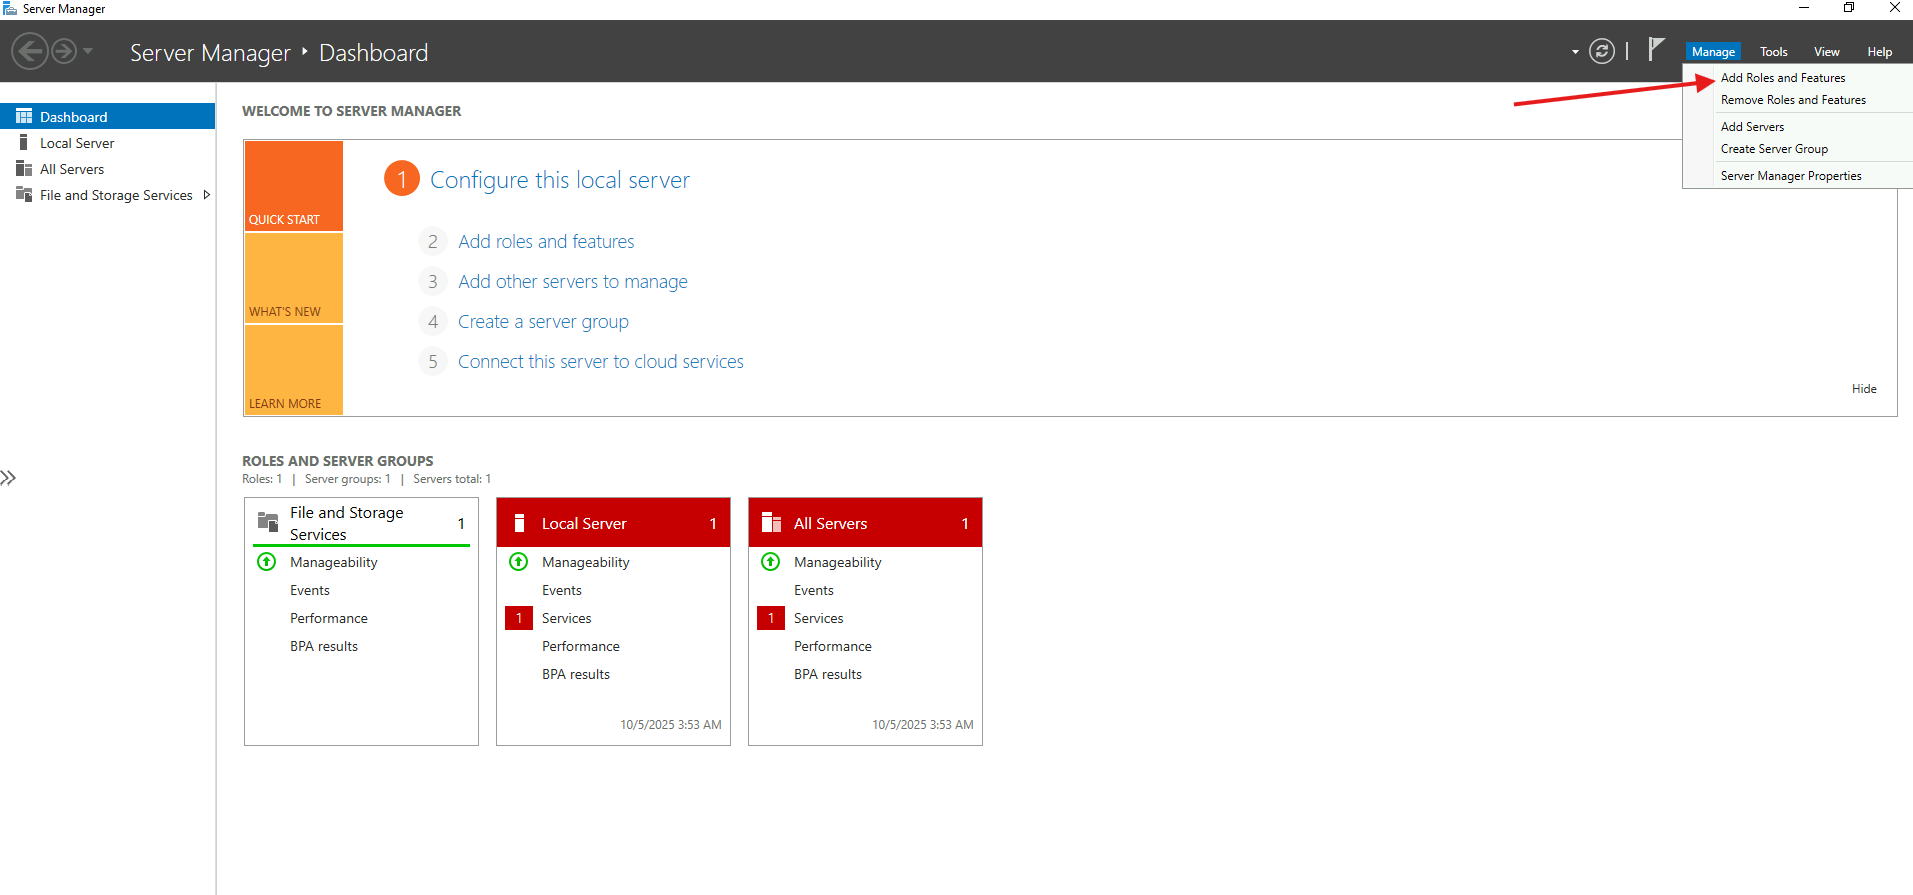
Task: Open Services in All Servers tile
Action: pyautogui.click(x=819, y=619)
